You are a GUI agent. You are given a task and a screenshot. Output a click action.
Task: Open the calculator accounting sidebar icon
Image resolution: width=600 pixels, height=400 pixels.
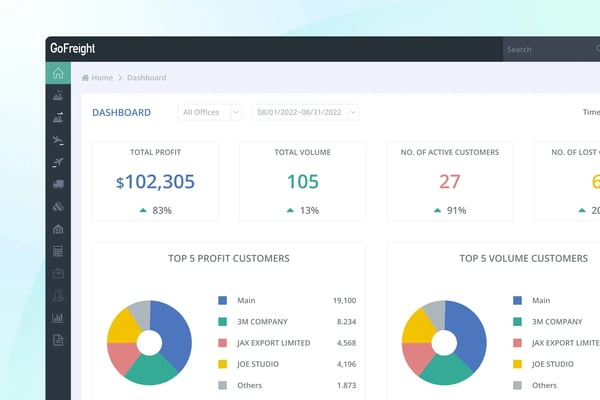(58, 251)
